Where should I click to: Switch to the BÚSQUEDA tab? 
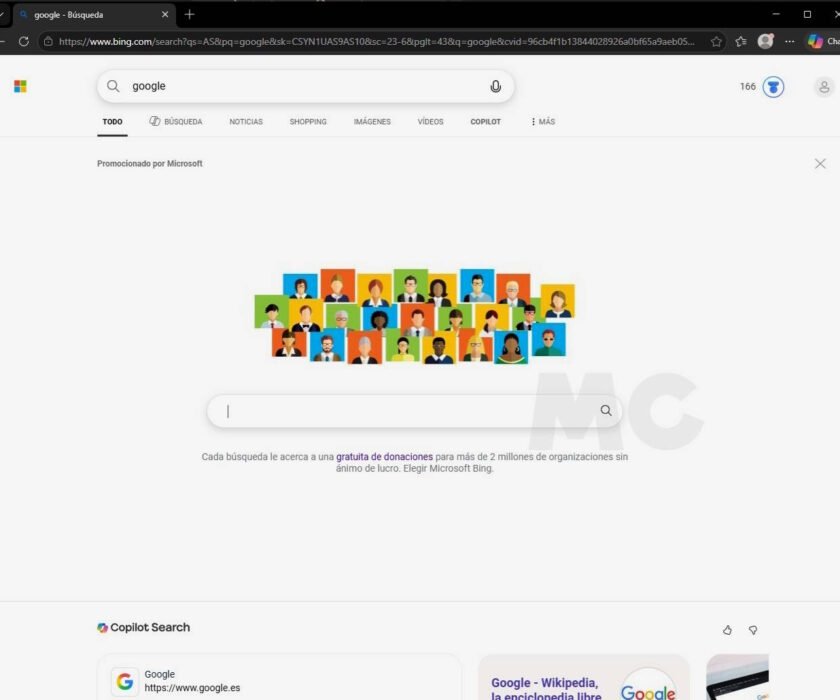pyautogui.click(x=176, y=122)
